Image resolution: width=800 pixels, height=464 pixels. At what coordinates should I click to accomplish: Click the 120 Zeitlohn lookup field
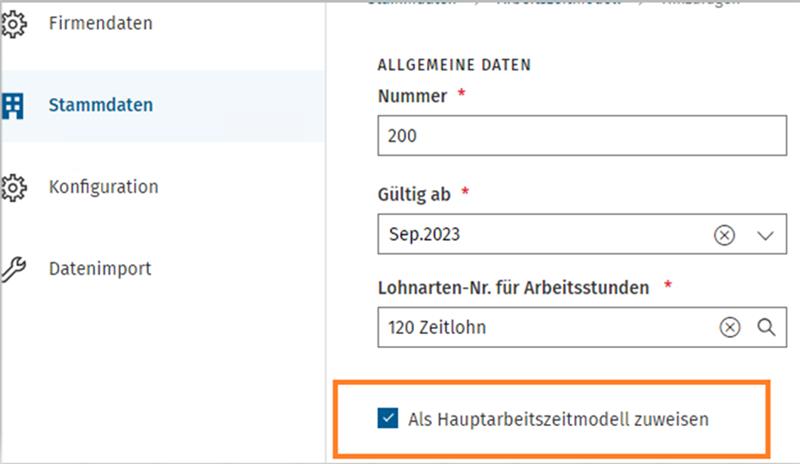click(582, 327)
